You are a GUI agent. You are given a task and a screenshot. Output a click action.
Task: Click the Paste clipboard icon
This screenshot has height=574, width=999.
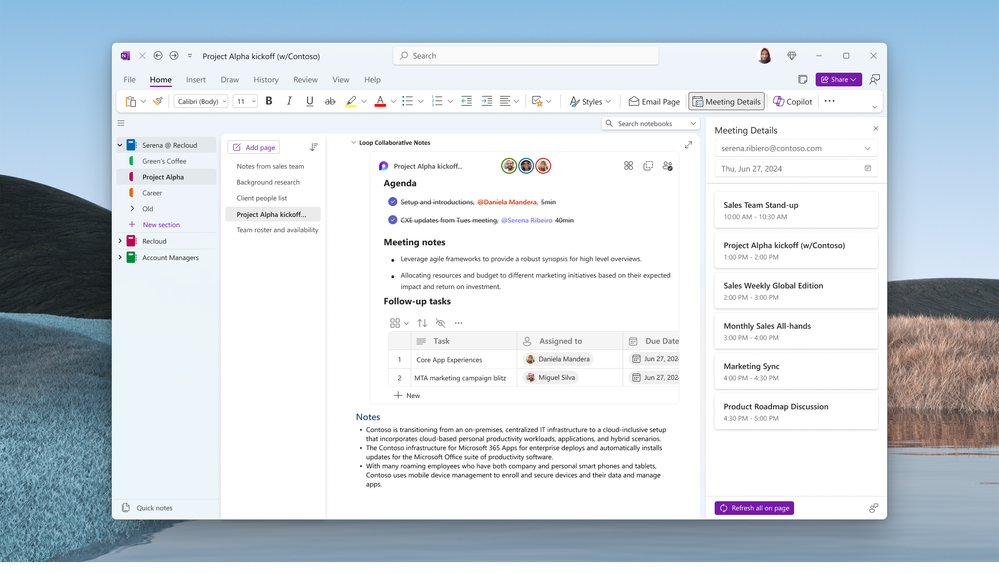pos(131,101)
